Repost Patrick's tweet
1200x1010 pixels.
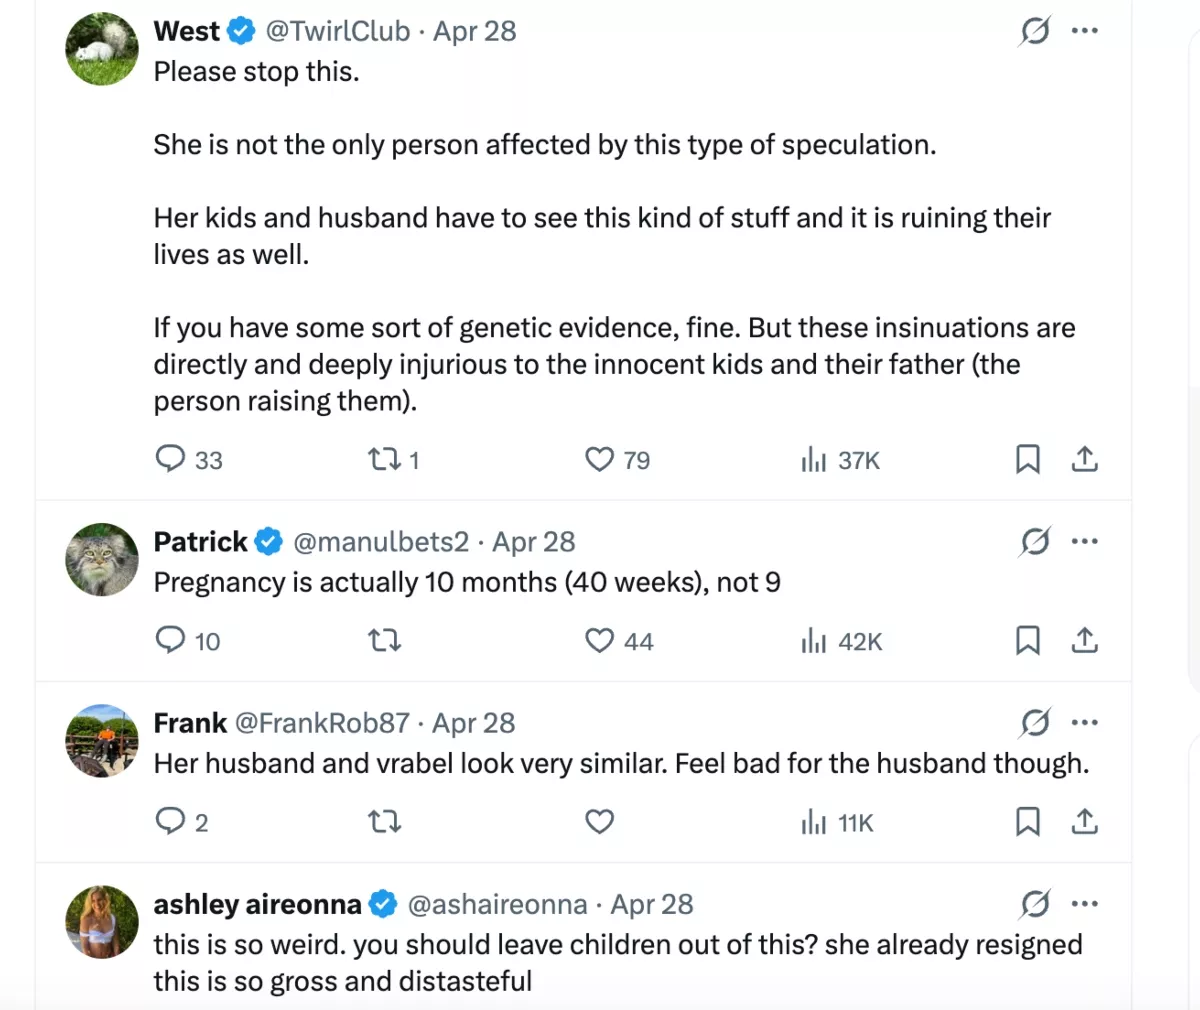click(384, 641)
